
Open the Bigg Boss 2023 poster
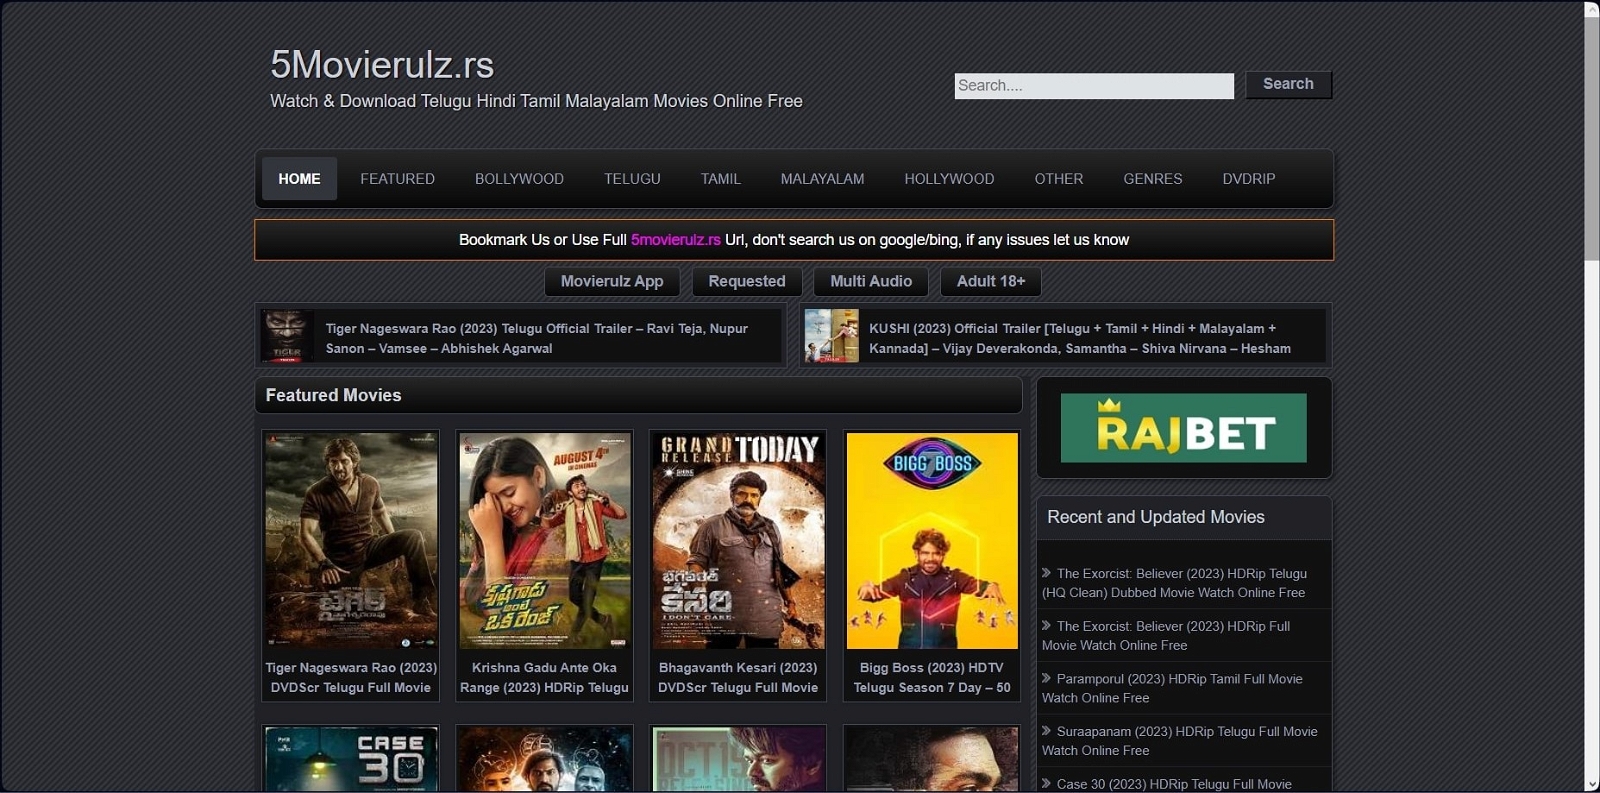932,540
